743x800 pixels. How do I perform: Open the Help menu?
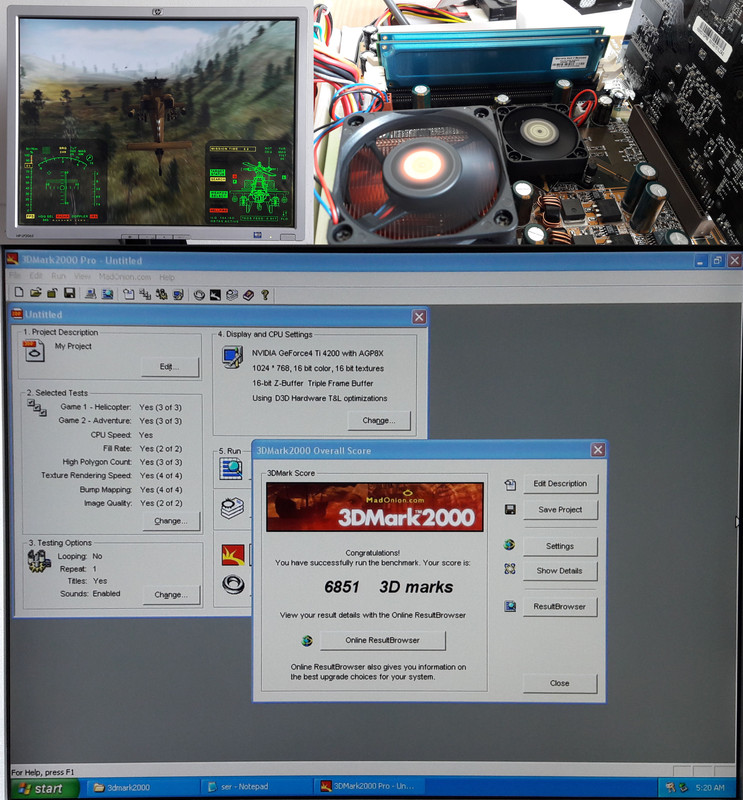[x=167, y=277]
